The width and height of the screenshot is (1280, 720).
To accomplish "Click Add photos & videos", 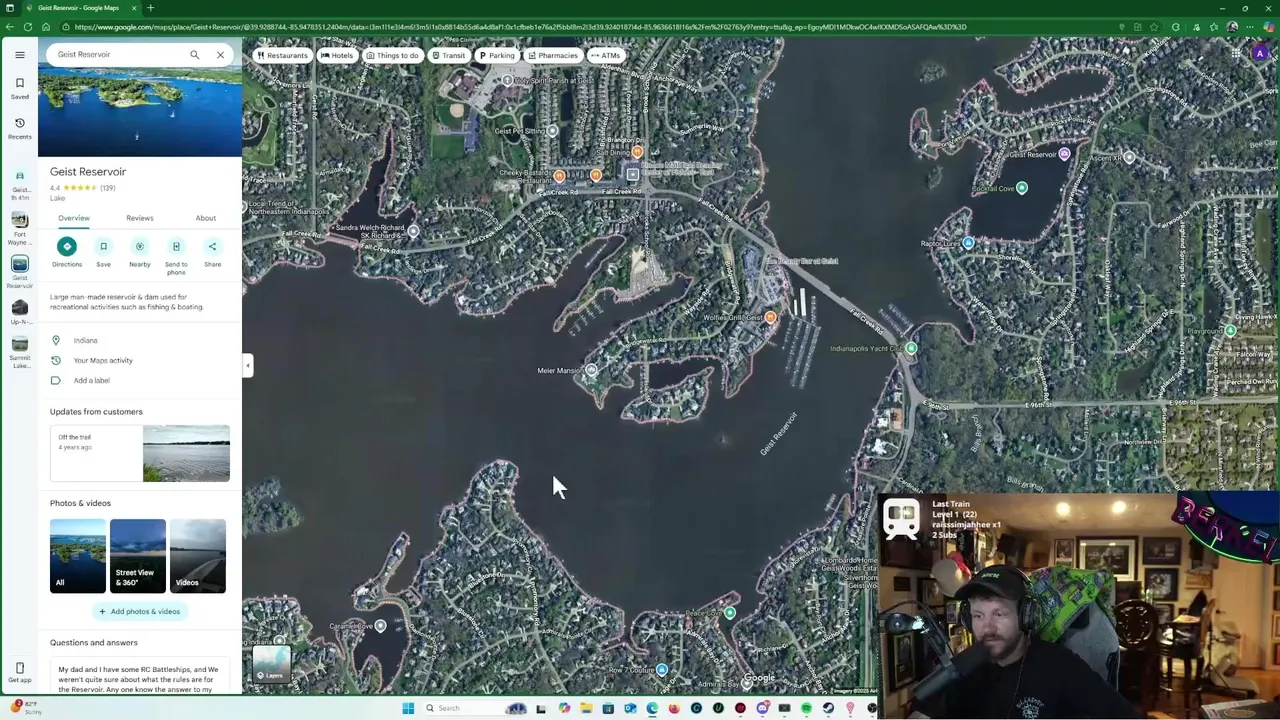I will pos(140,611).
